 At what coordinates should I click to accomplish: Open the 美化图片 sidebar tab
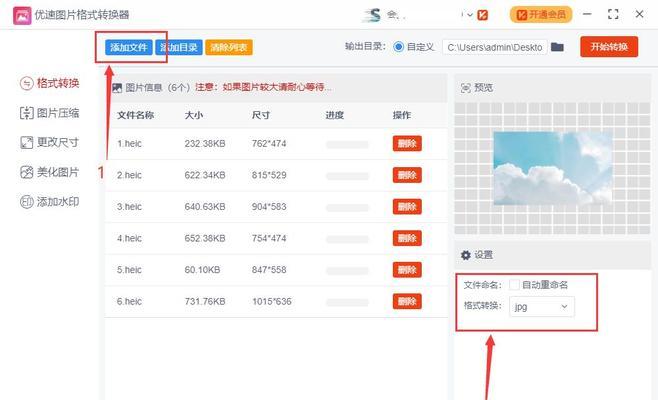50,172
